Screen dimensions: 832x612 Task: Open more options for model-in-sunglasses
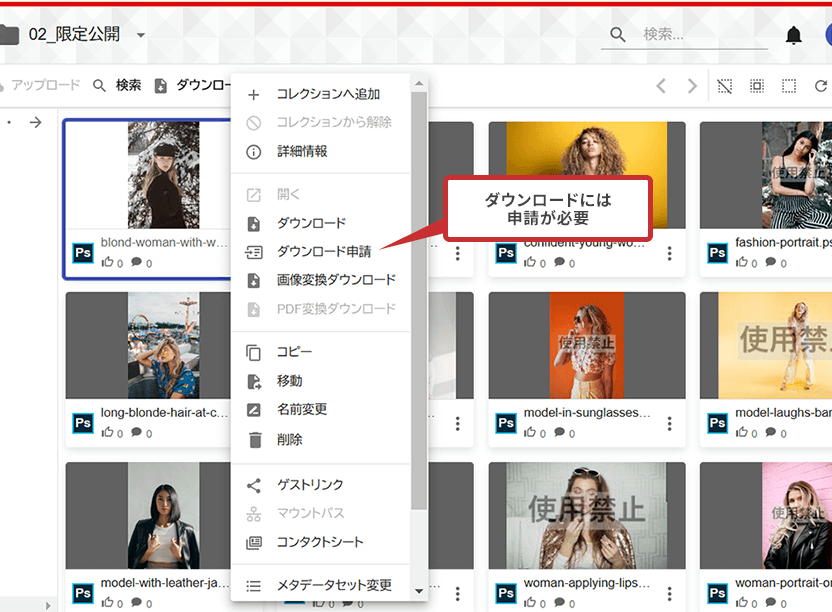coord(670,424)
